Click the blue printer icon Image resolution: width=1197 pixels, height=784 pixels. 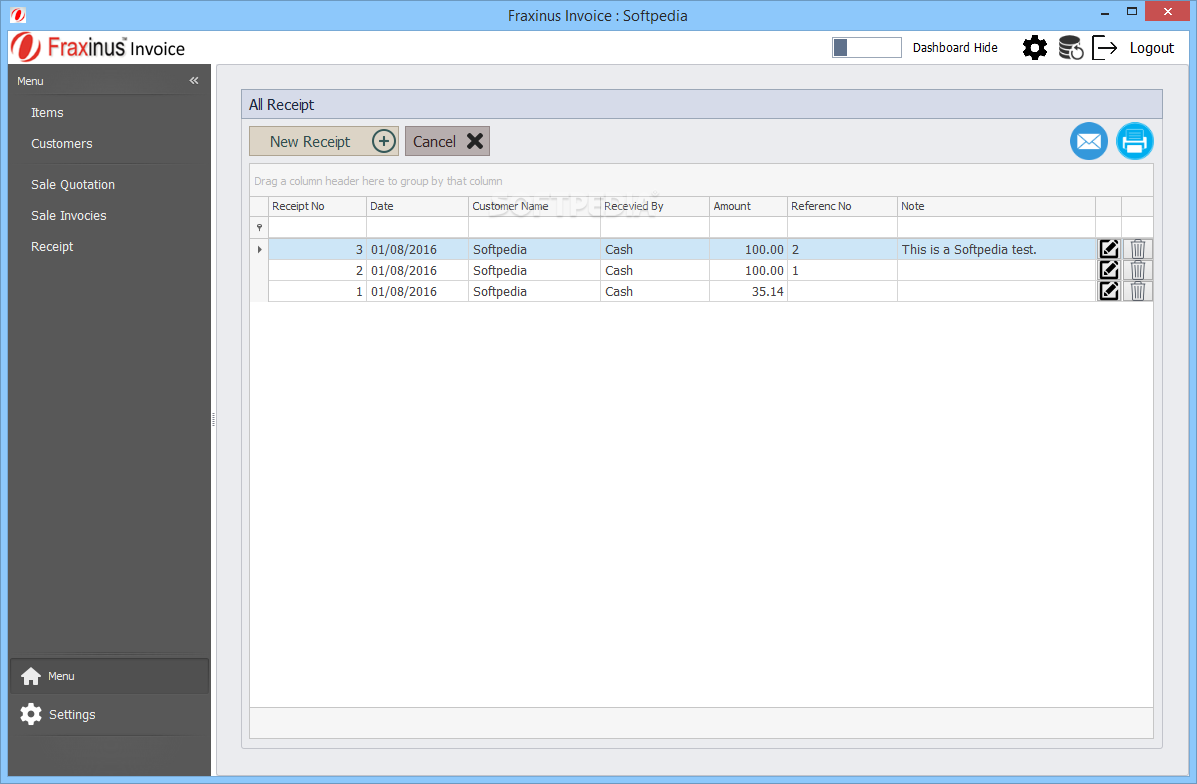click(x=1134, y=141)
